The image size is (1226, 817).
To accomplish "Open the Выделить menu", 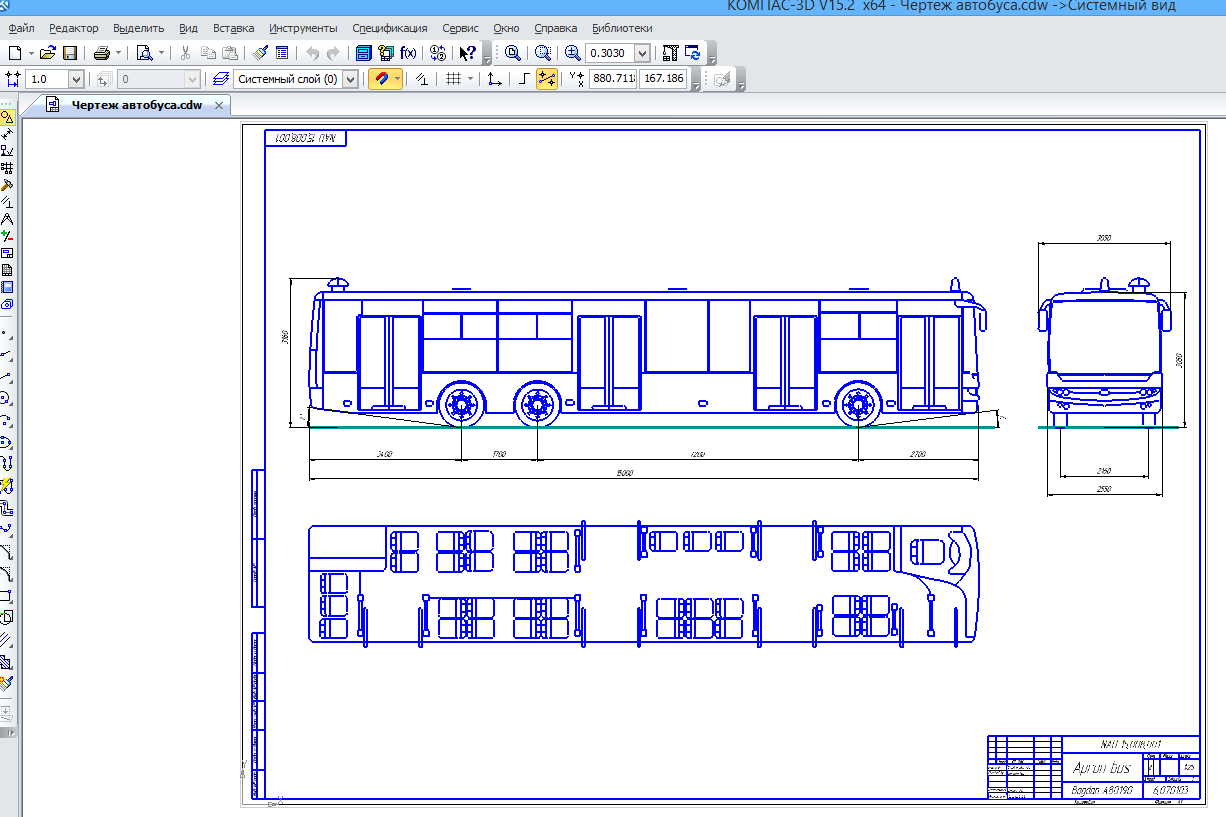I will 139,28.
